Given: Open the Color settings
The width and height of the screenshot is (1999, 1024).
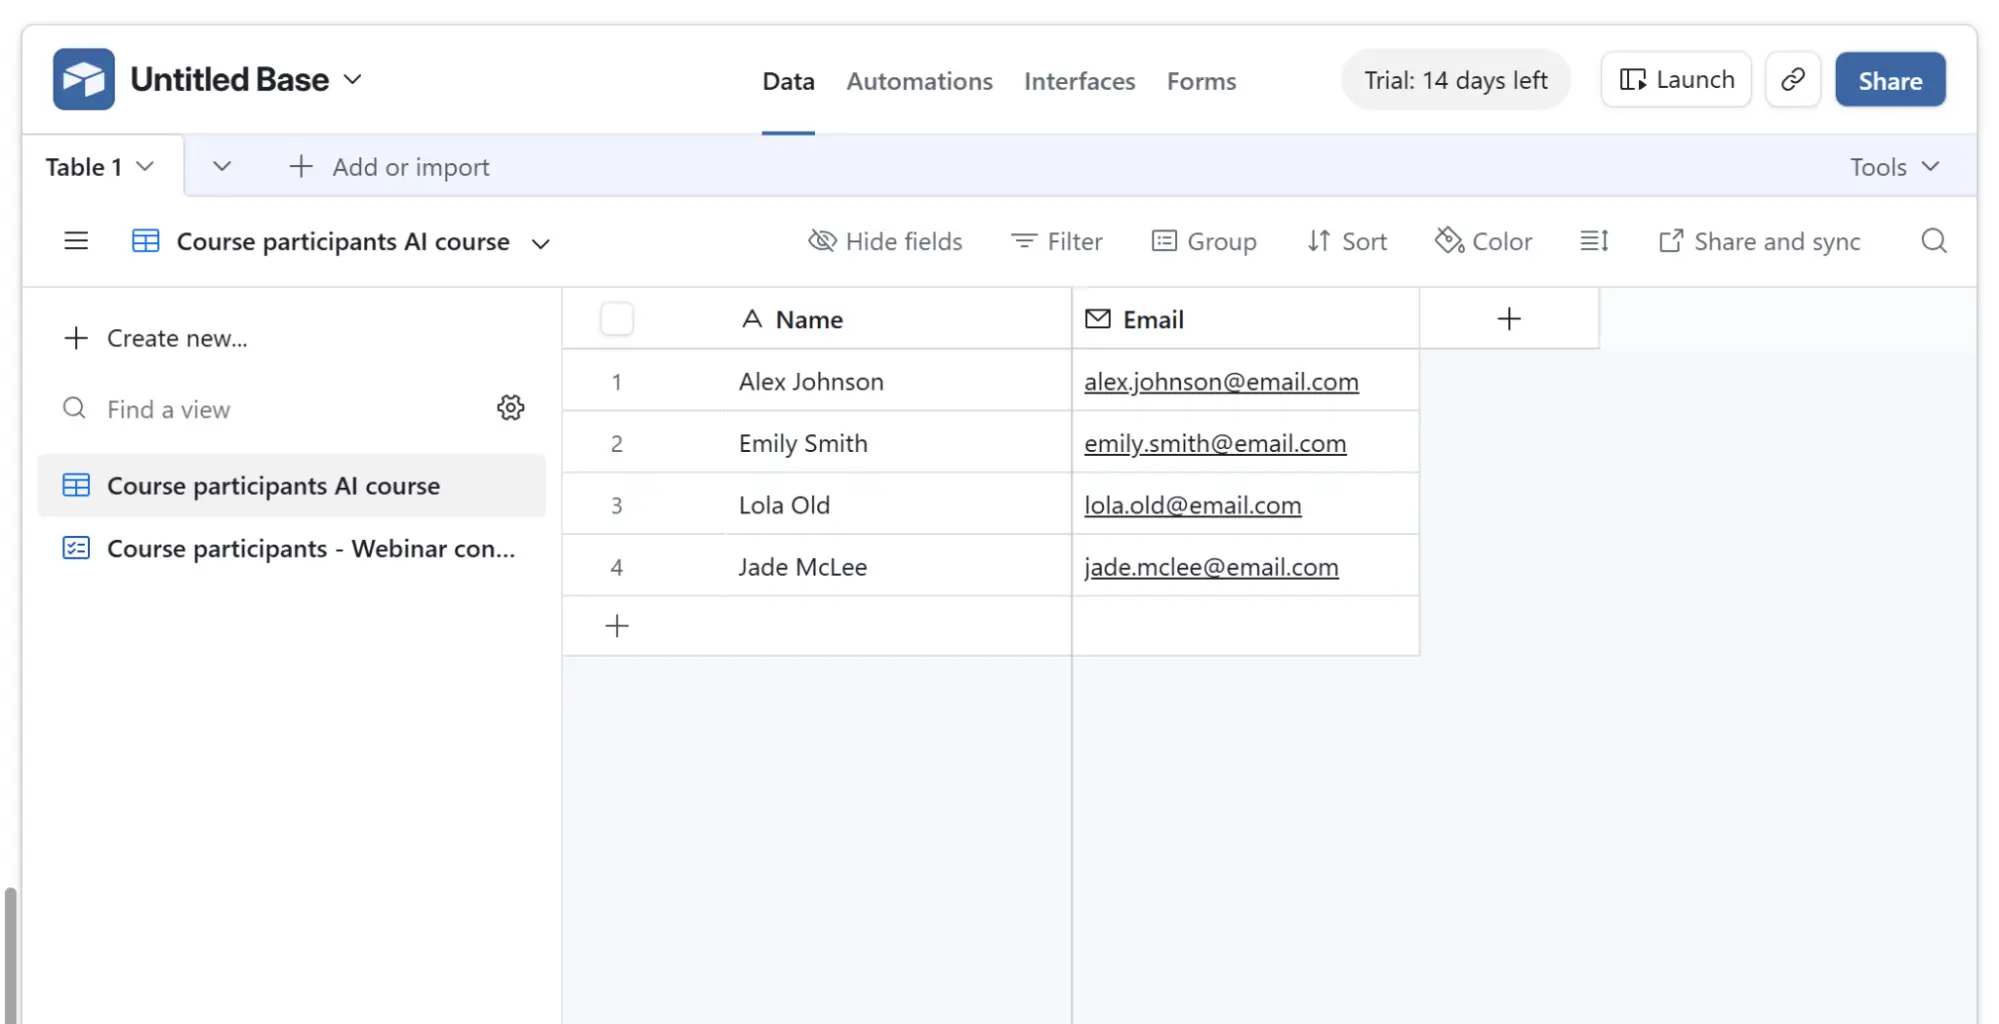Looking at the screenshot, I should pos(1483,241).
